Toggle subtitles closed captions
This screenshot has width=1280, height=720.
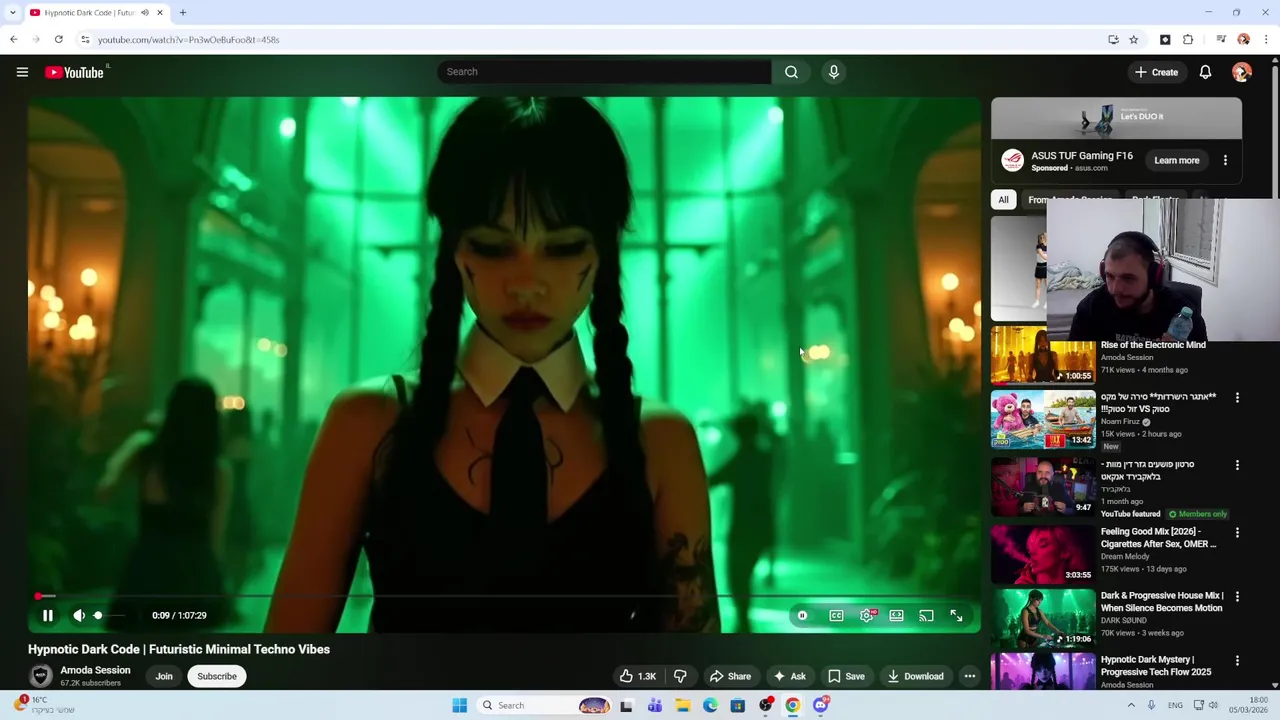pyautogui.click(x=836, y=616)
